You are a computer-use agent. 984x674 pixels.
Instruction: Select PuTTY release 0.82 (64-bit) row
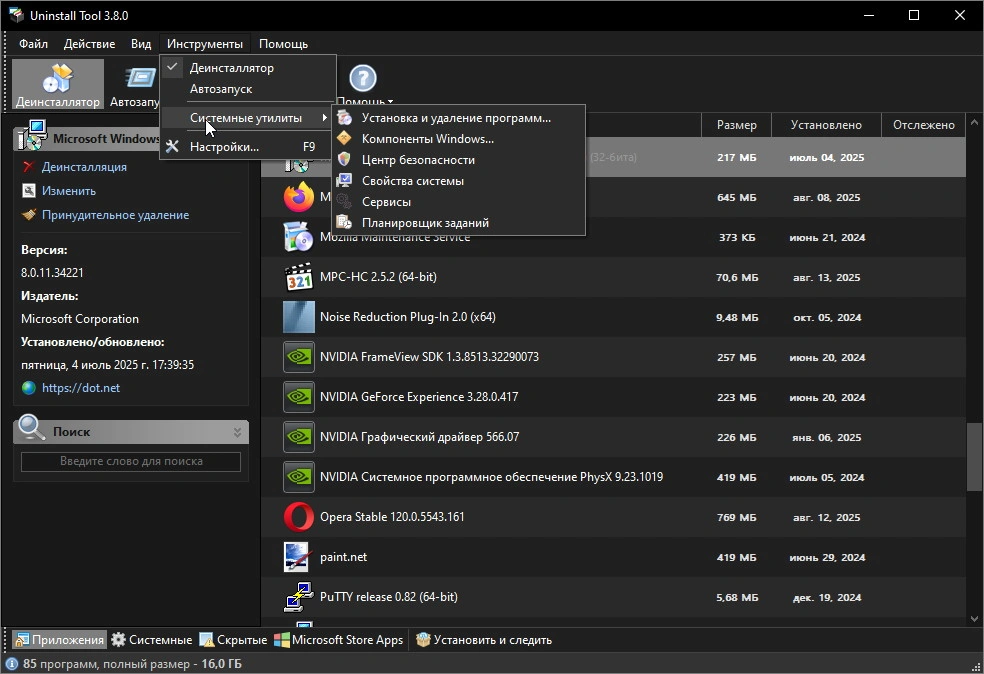coord(614,597)
